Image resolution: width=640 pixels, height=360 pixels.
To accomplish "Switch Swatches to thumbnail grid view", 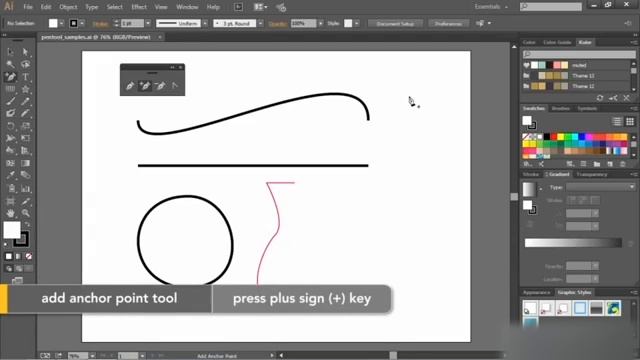I will pos(630,121).
